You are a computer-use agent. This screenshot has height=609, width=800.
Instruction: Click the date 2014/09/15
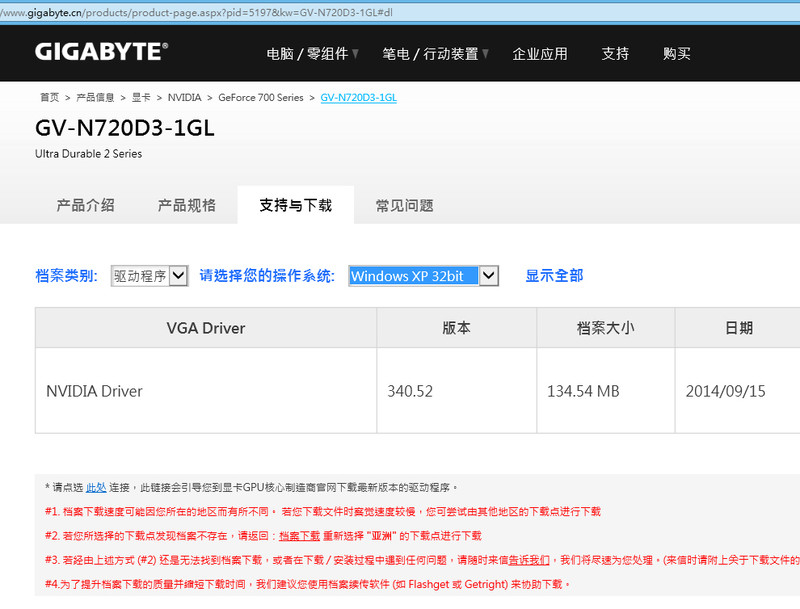[x=726, y=391]
